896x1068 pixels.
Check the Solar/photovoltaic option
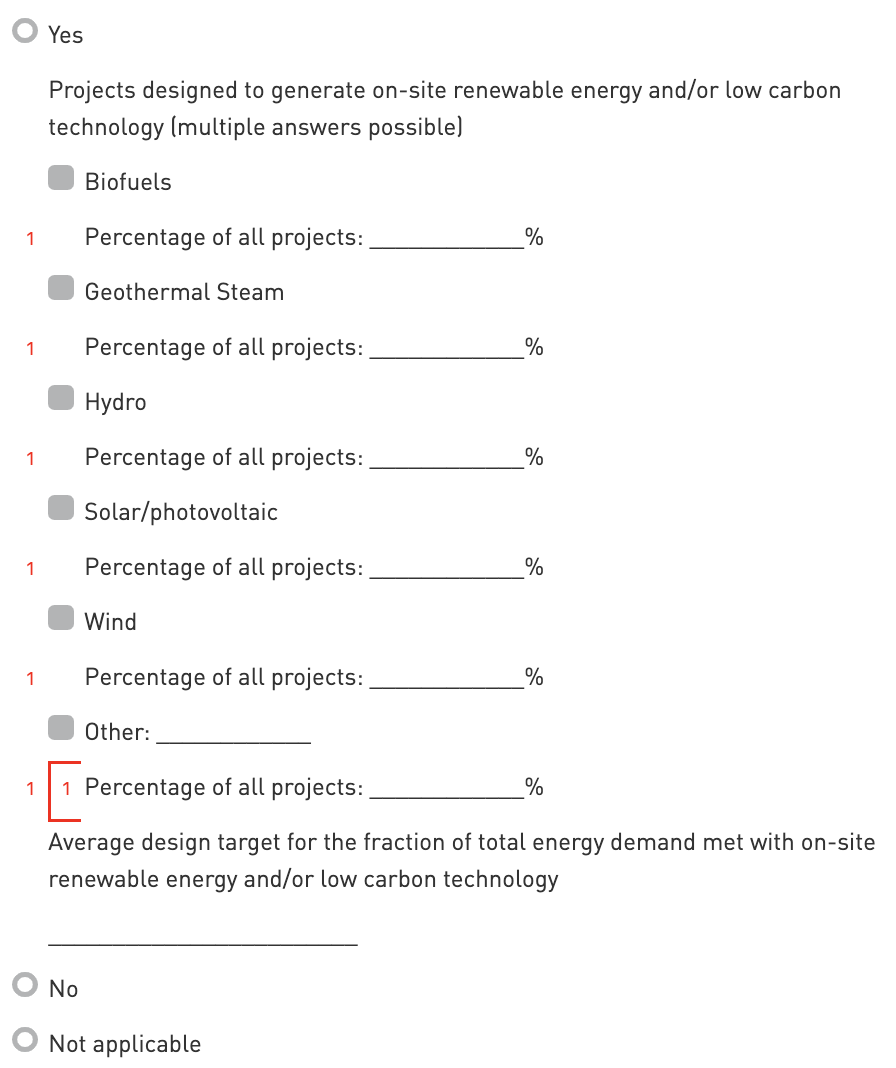[61, 509]
